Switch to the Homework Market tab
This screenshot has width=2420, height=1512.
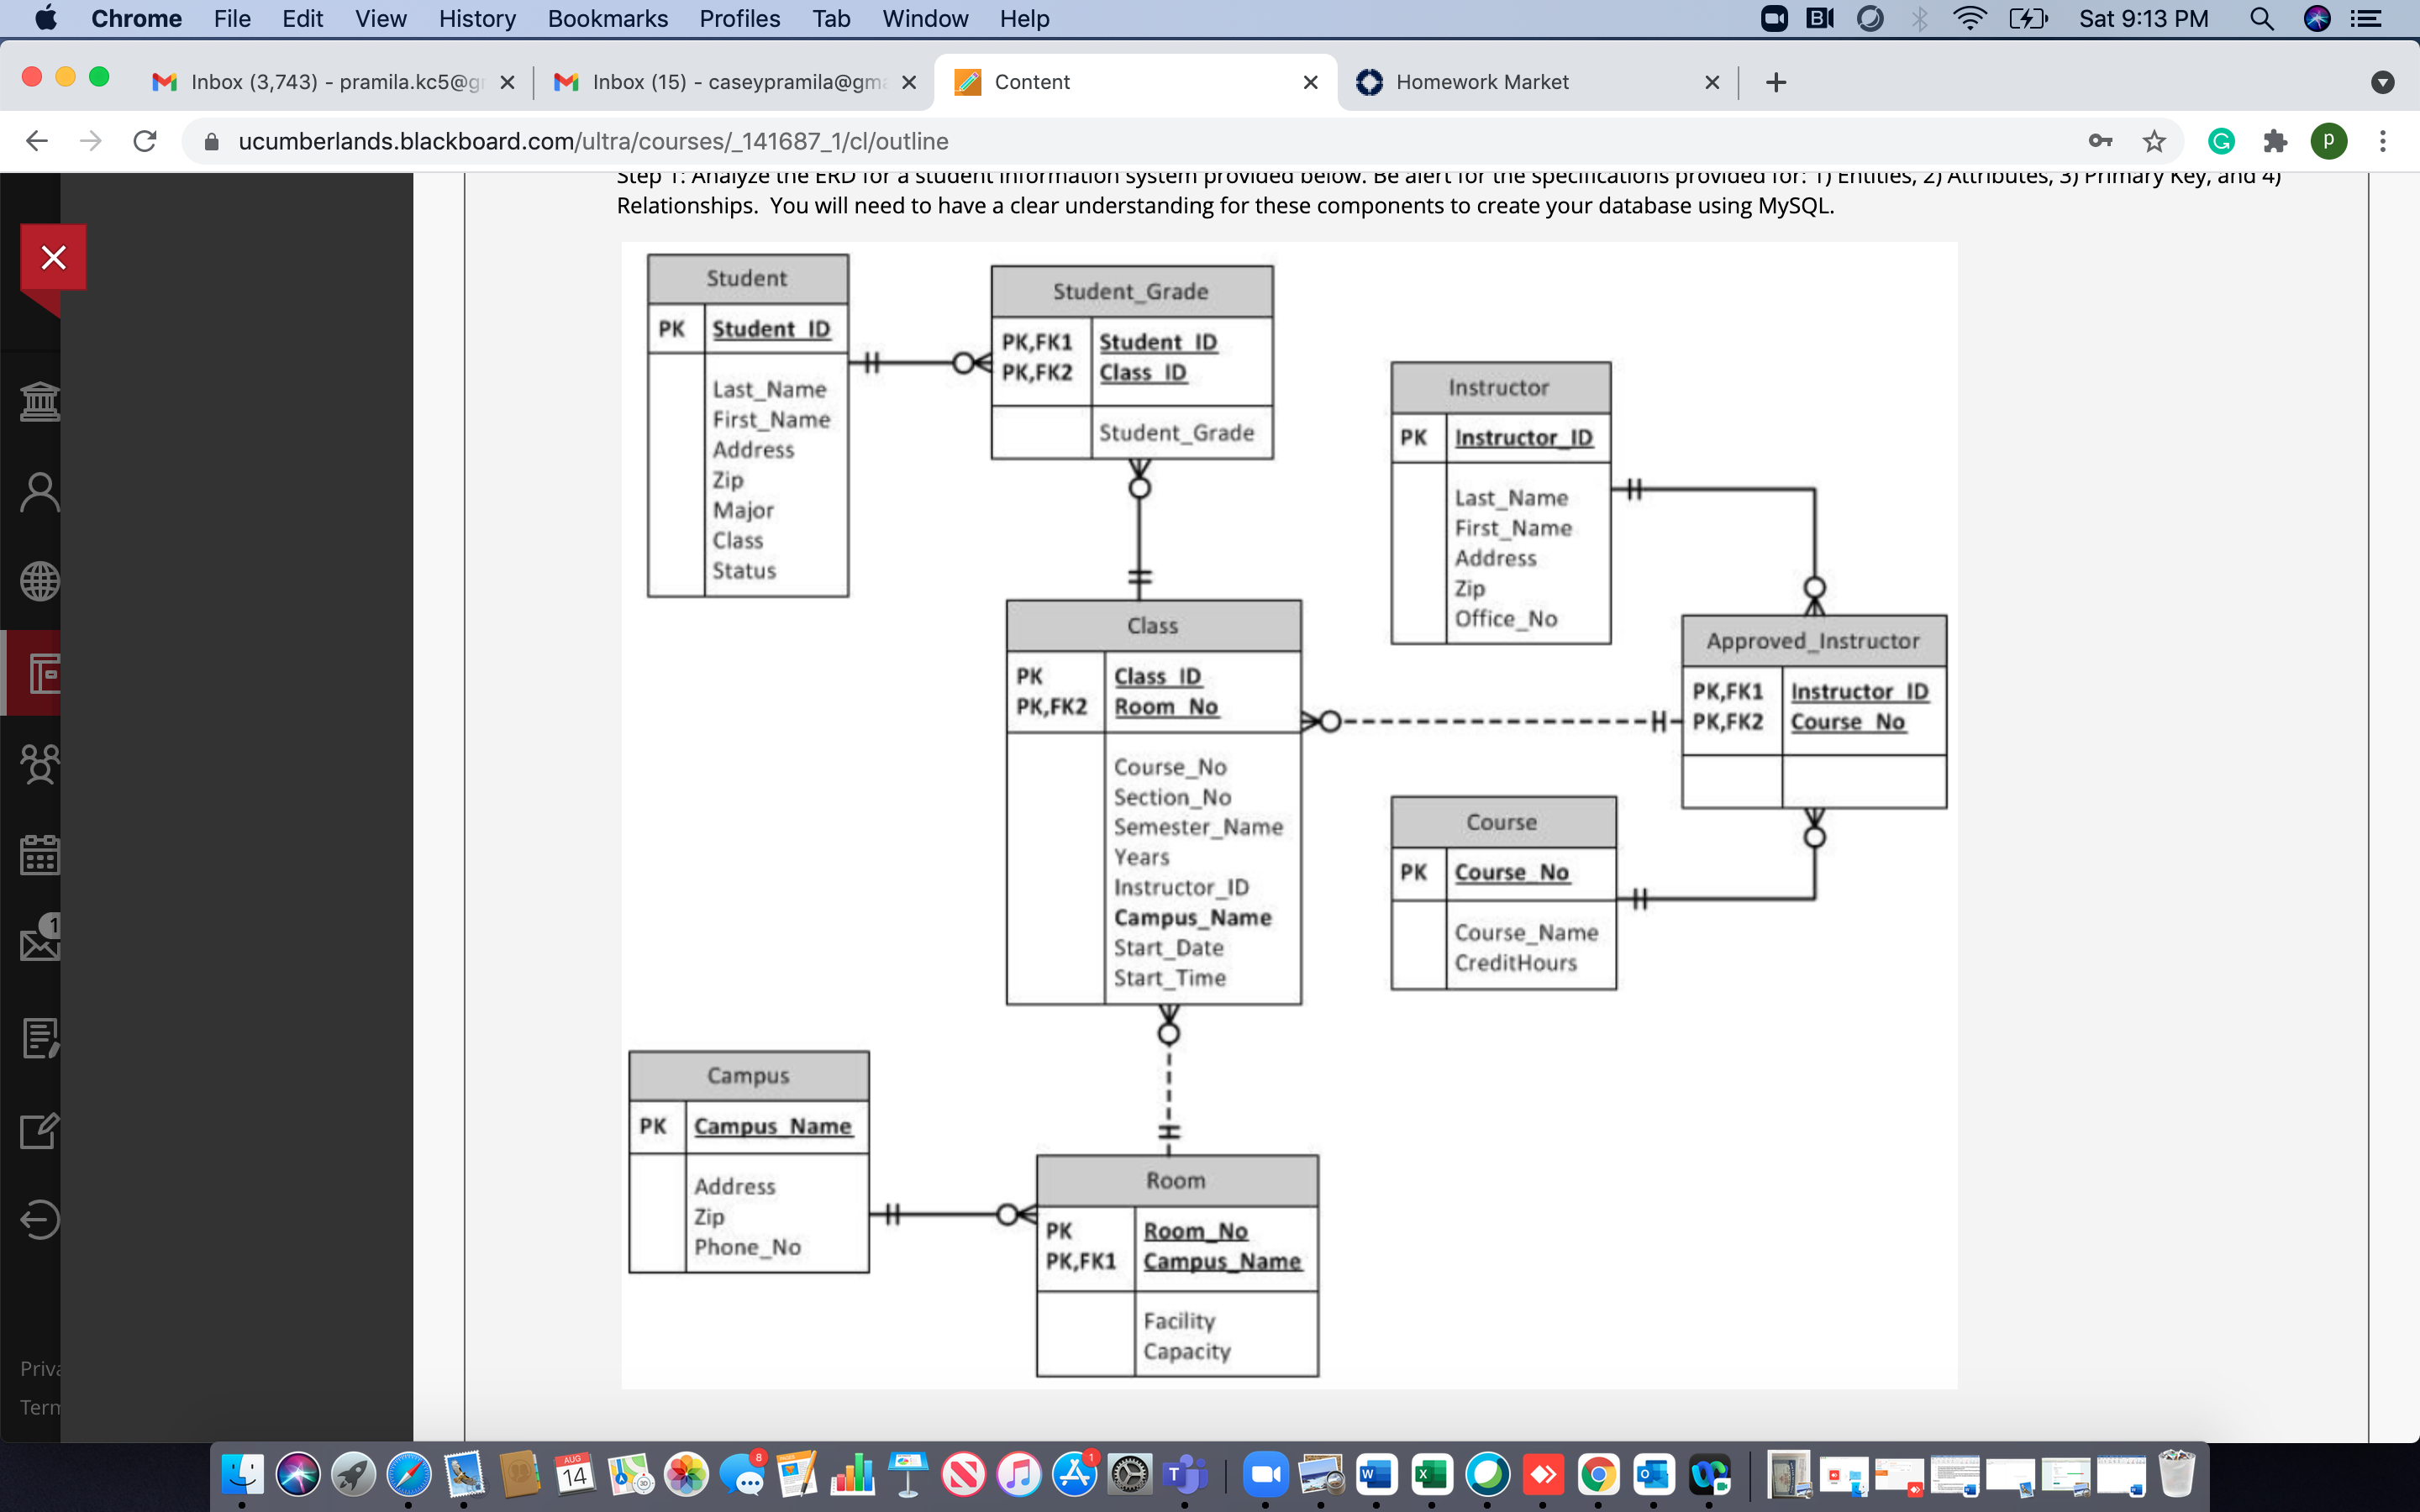(x=1536, y=82)
